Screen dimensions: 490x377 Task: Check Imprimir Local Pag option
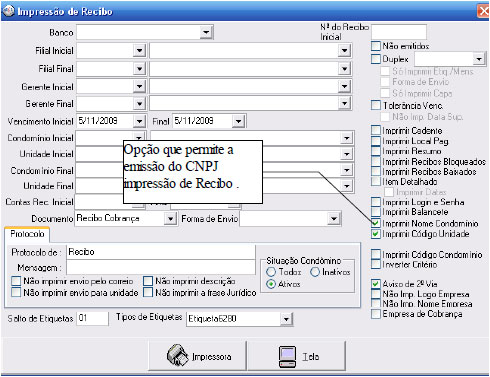point(376,141)
